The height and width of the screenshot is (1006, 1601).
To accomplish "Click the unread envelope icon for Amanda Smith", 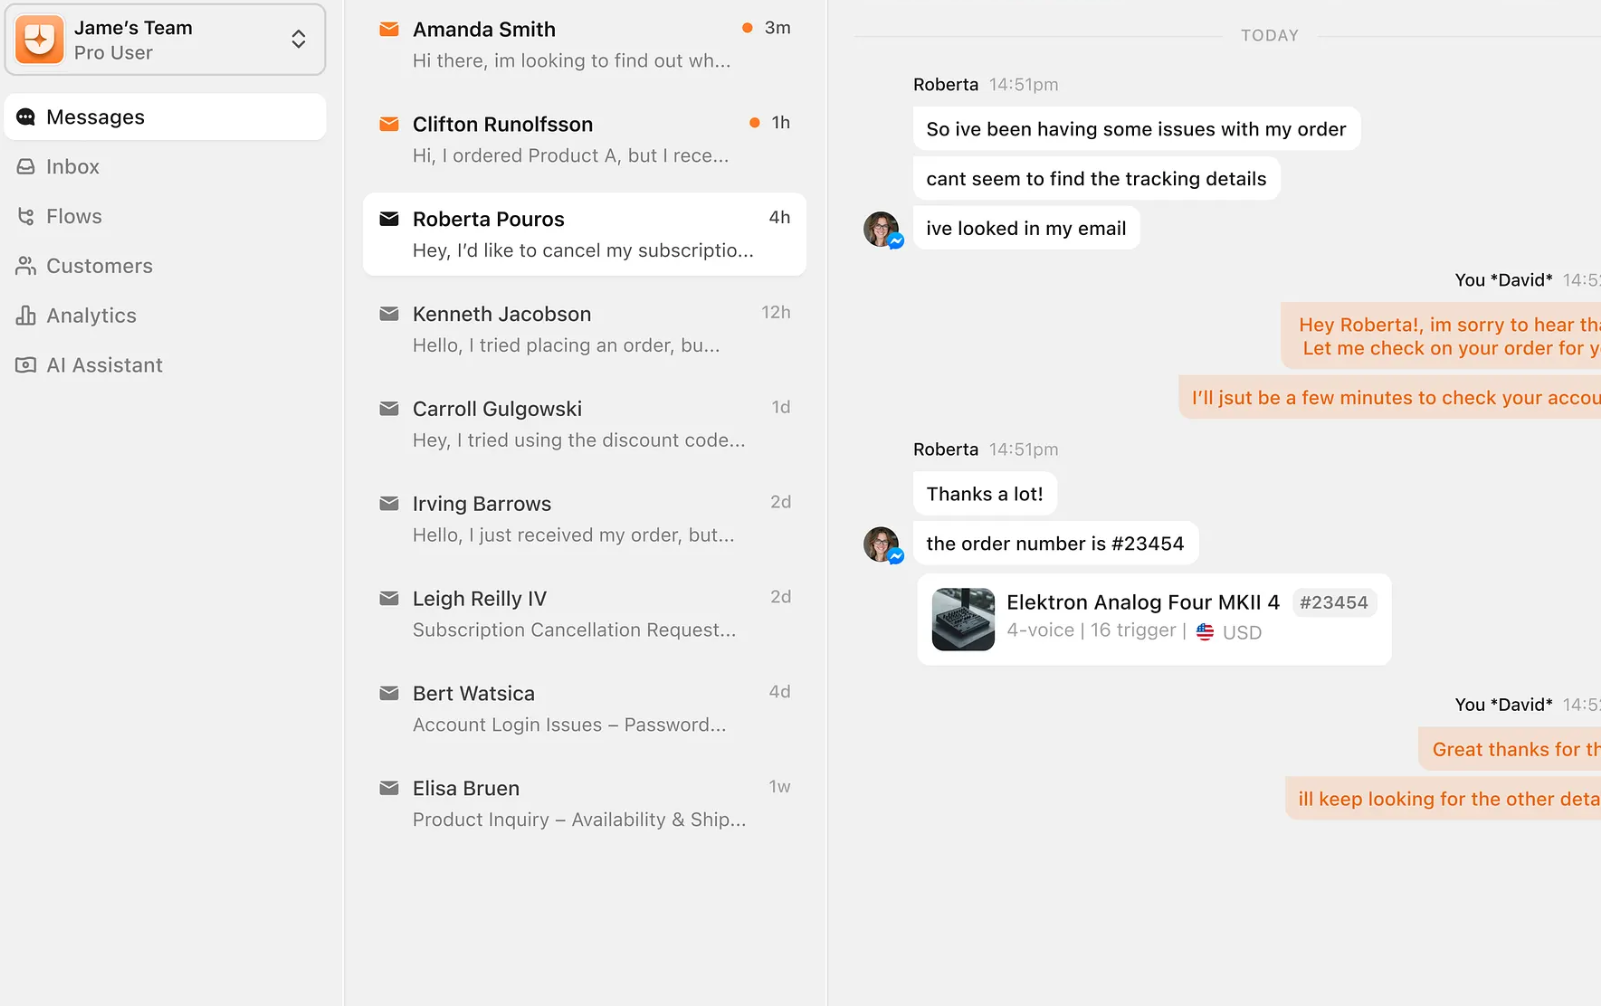I will tap(389, 30).
